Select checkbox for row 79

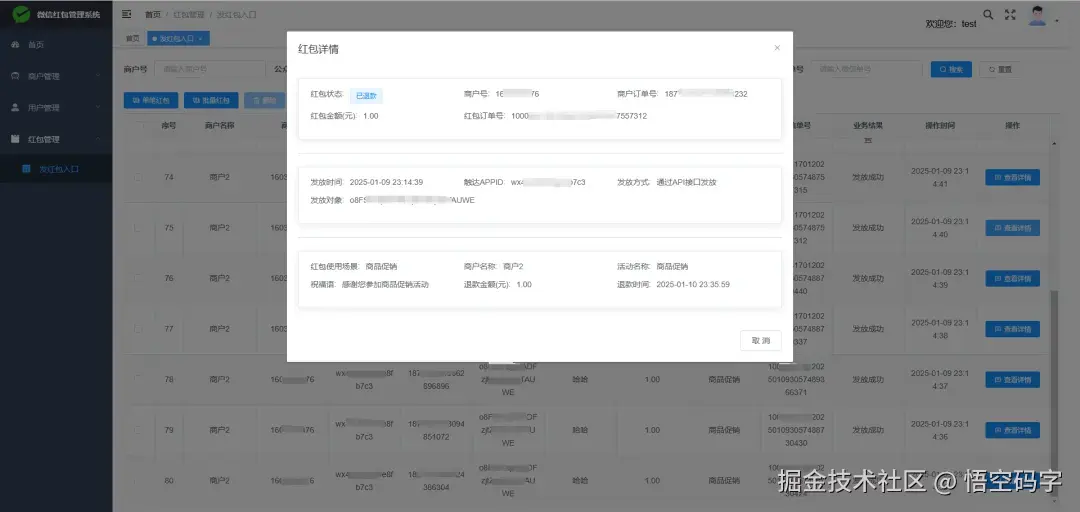pyautogui.click(x=138, y=430)
